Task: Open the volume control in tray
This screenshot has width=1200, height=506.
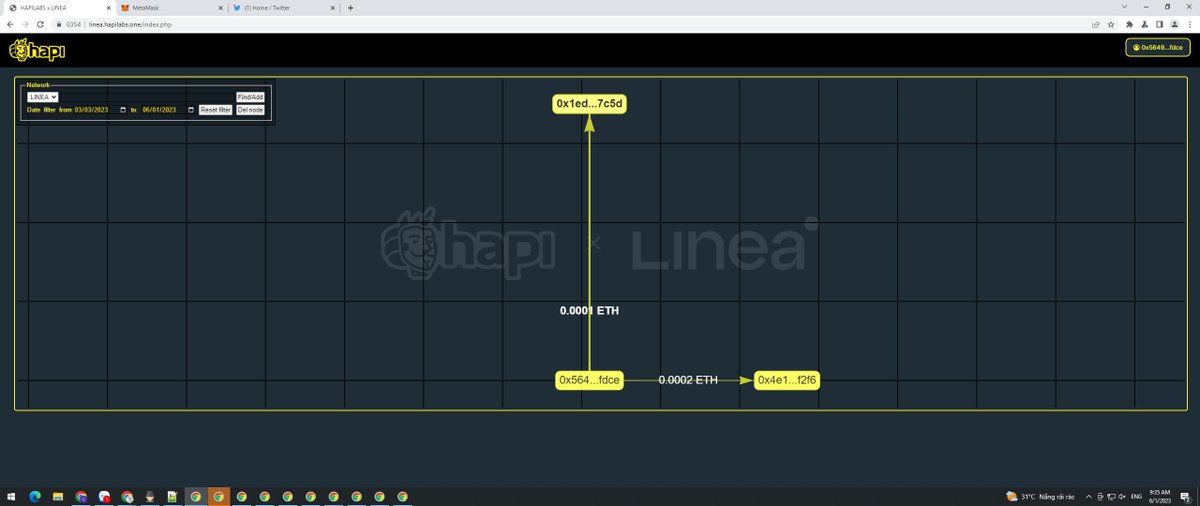Action: (1122, 496)
